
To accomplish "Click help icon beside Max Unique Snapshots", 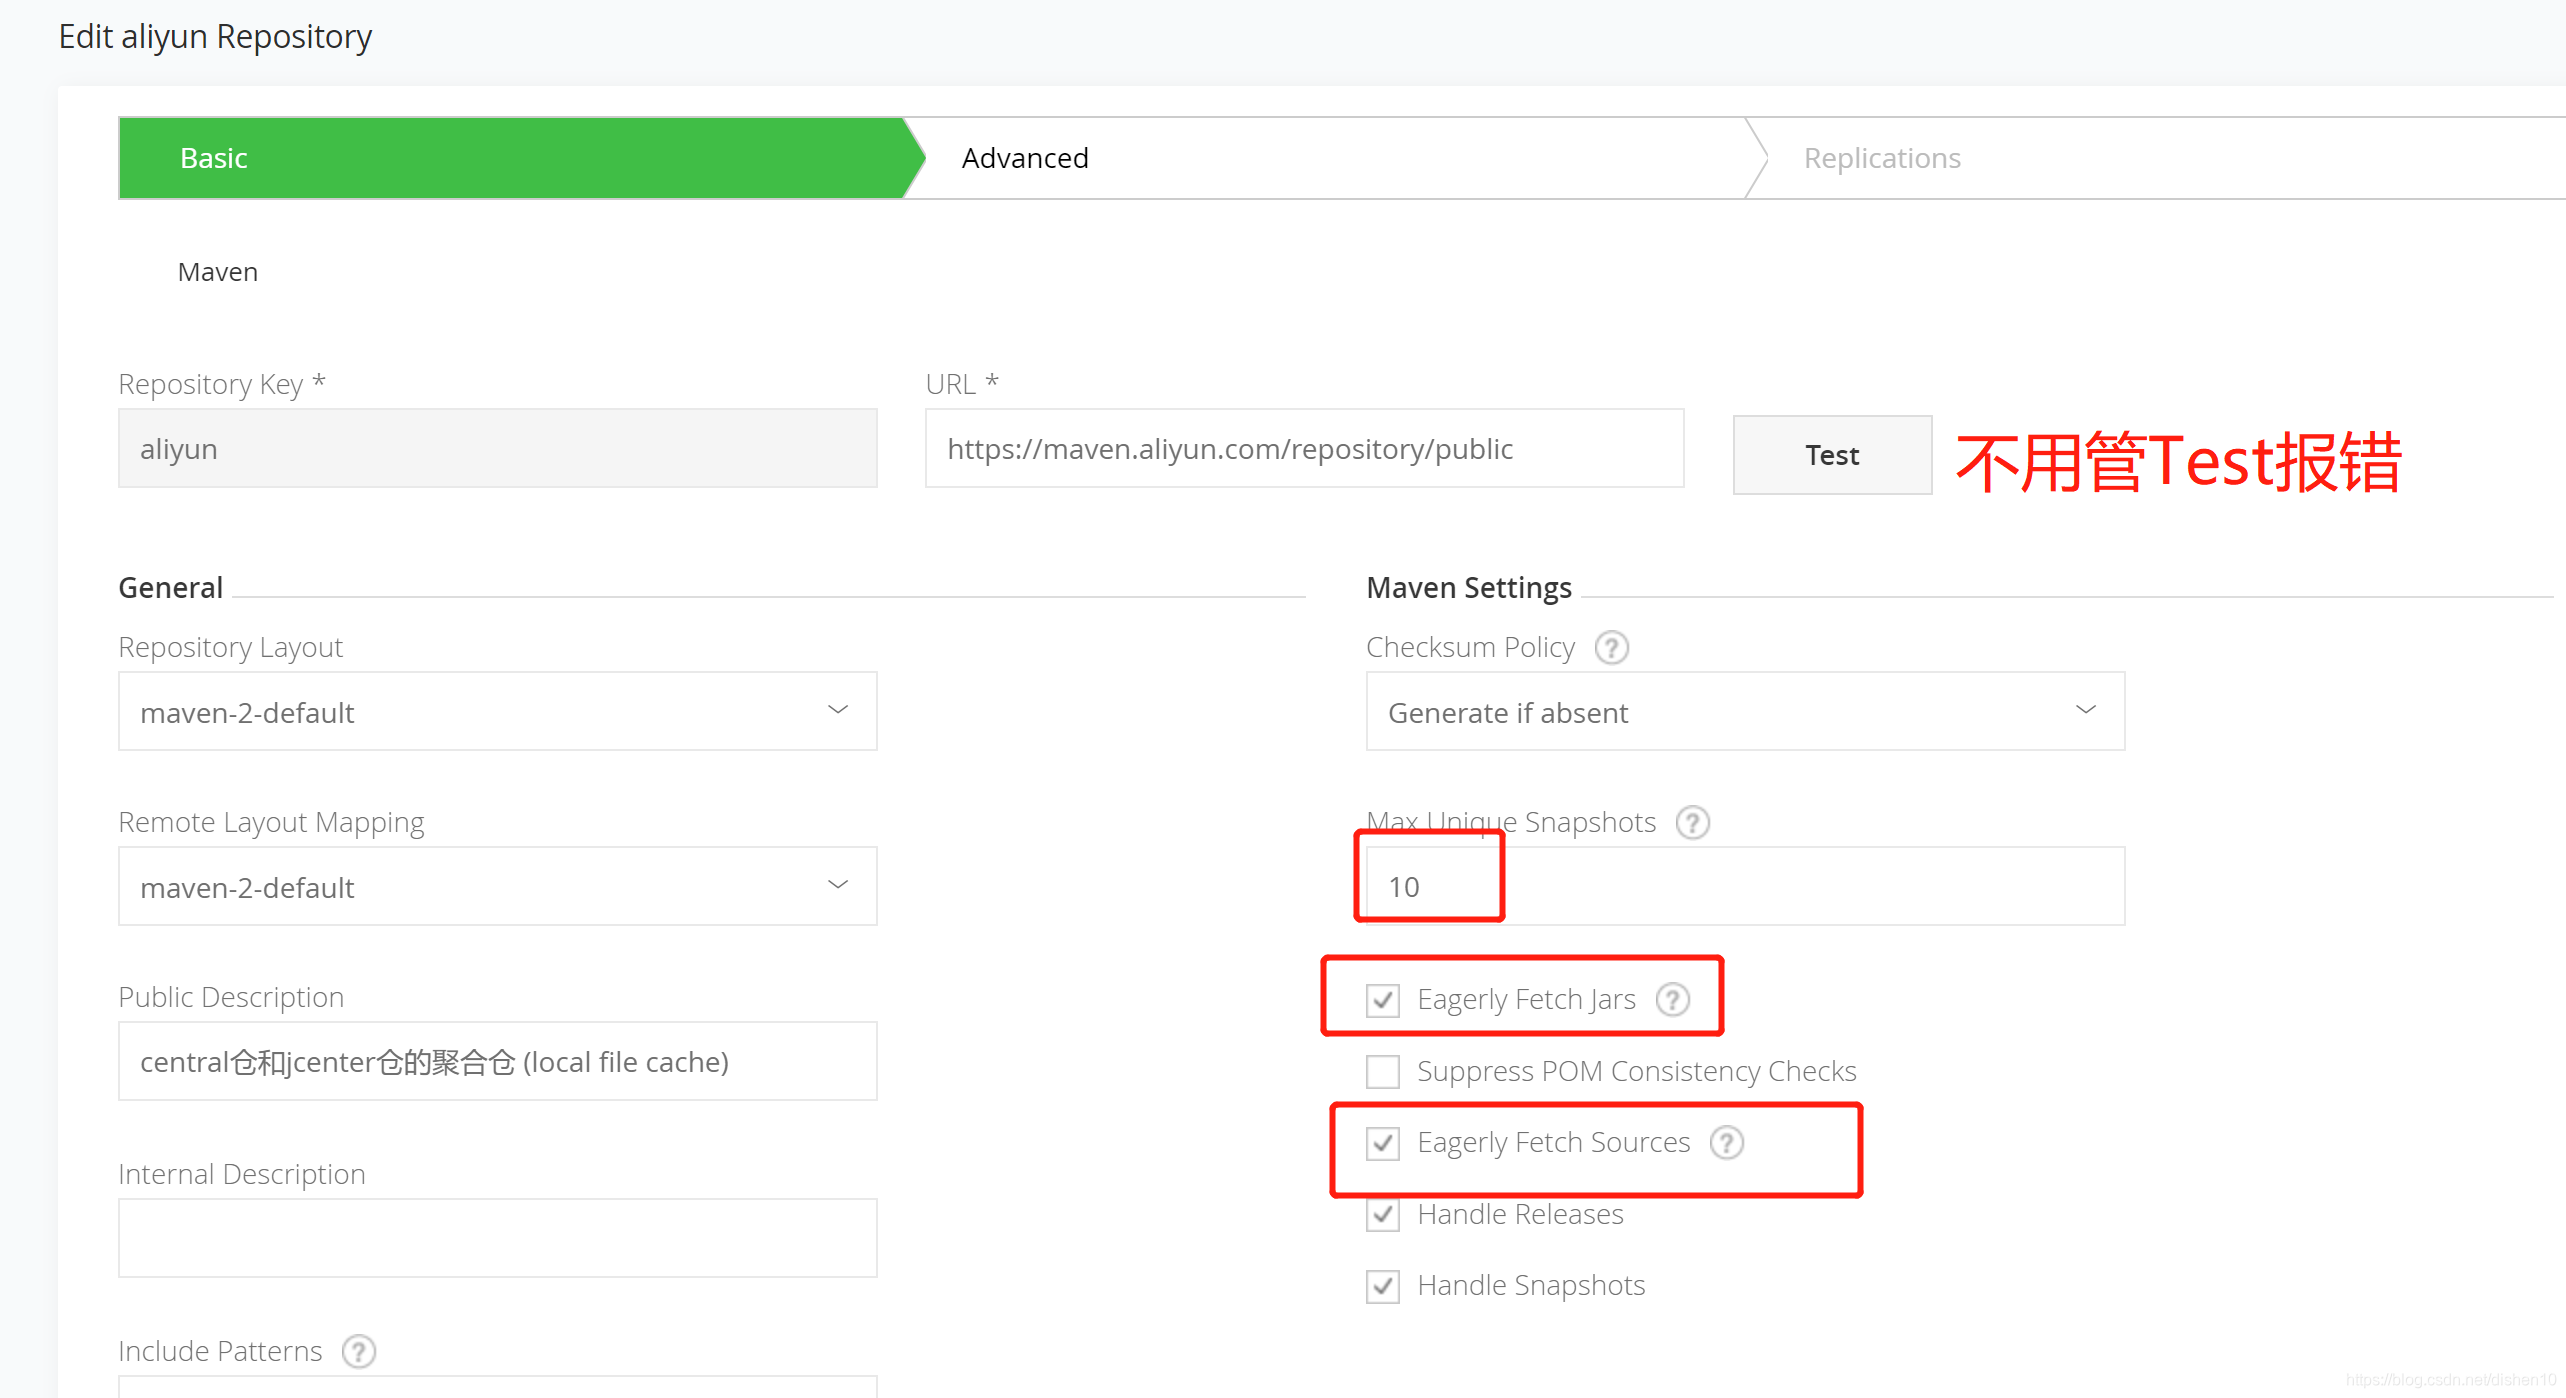I will coord(1692,823).
